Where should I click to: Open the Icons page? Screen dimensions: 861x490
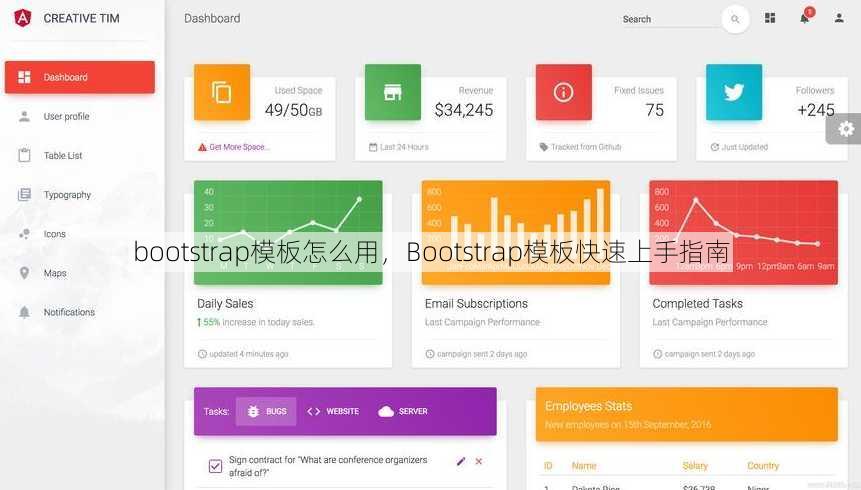tap(54, 234)
